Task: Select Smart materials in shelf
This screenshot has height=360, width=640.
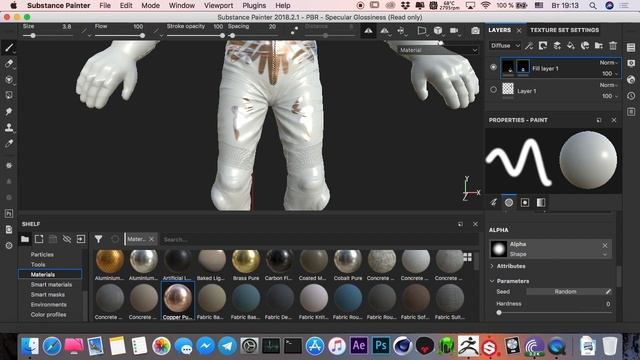Action: [x=51, y=284]
